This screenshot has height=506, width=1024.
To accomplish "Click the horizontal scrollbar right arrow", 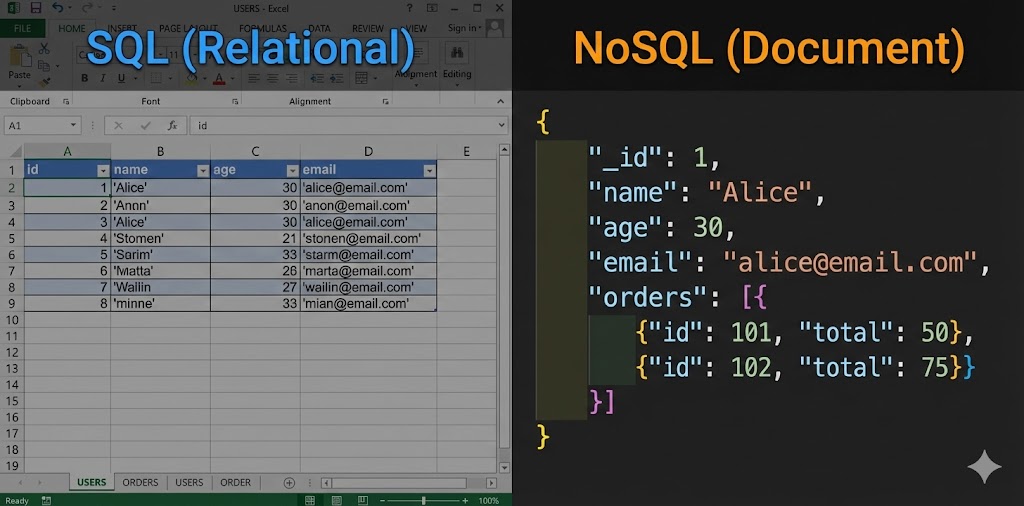I will [491, 483].
